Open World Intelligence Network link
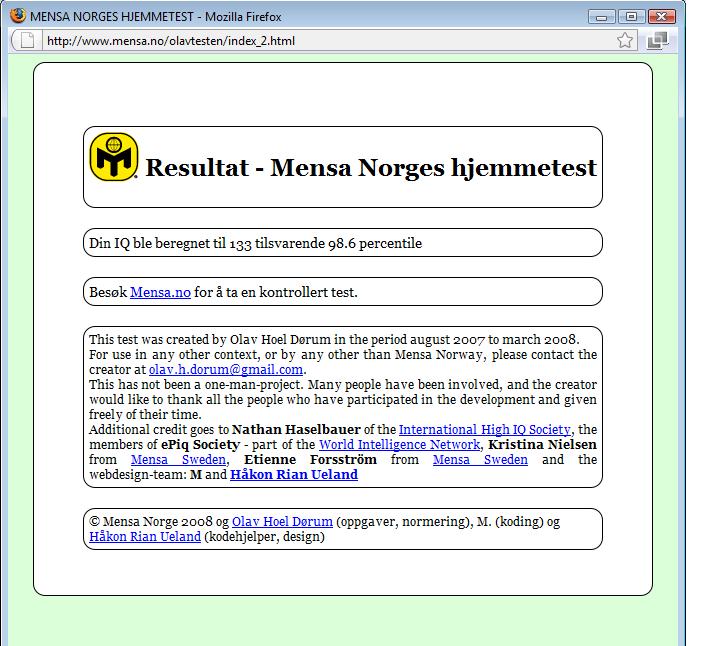The height and width of the screenshot is (646, 720). point(399,444)
